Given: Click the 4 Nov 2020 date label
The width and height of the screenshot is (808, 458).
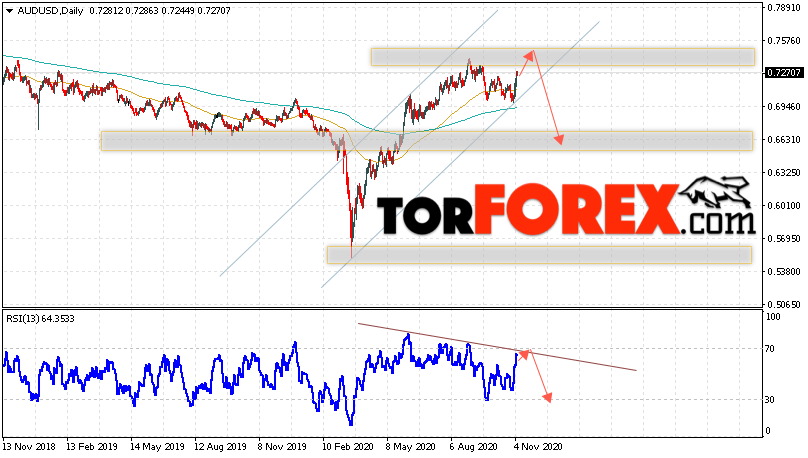Looking at the screenshot, I should [x=538, y=447].
